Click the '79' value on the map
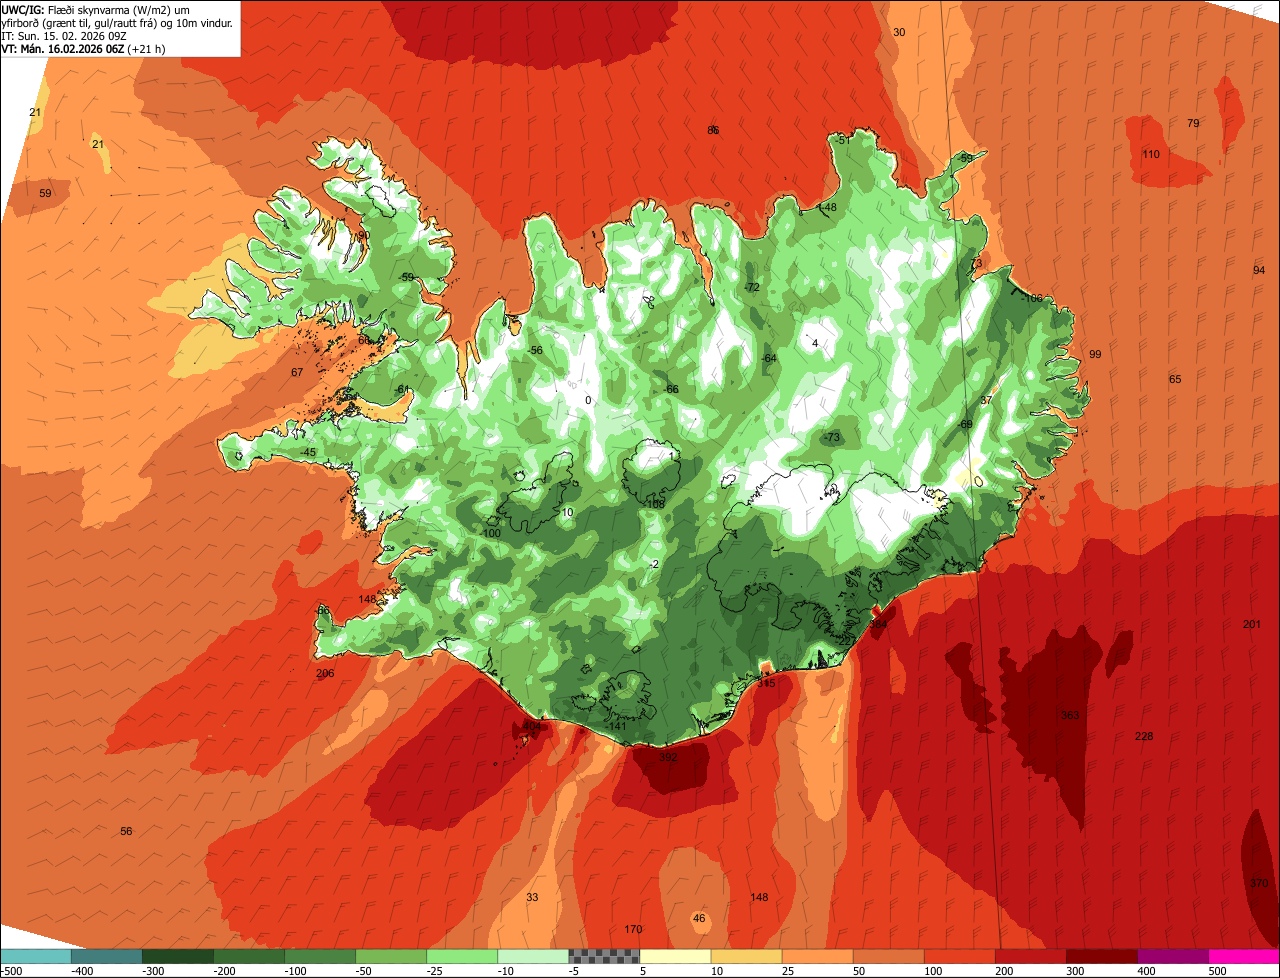The width and height of the screenshot is (1280, 978). coord(1193,123)
